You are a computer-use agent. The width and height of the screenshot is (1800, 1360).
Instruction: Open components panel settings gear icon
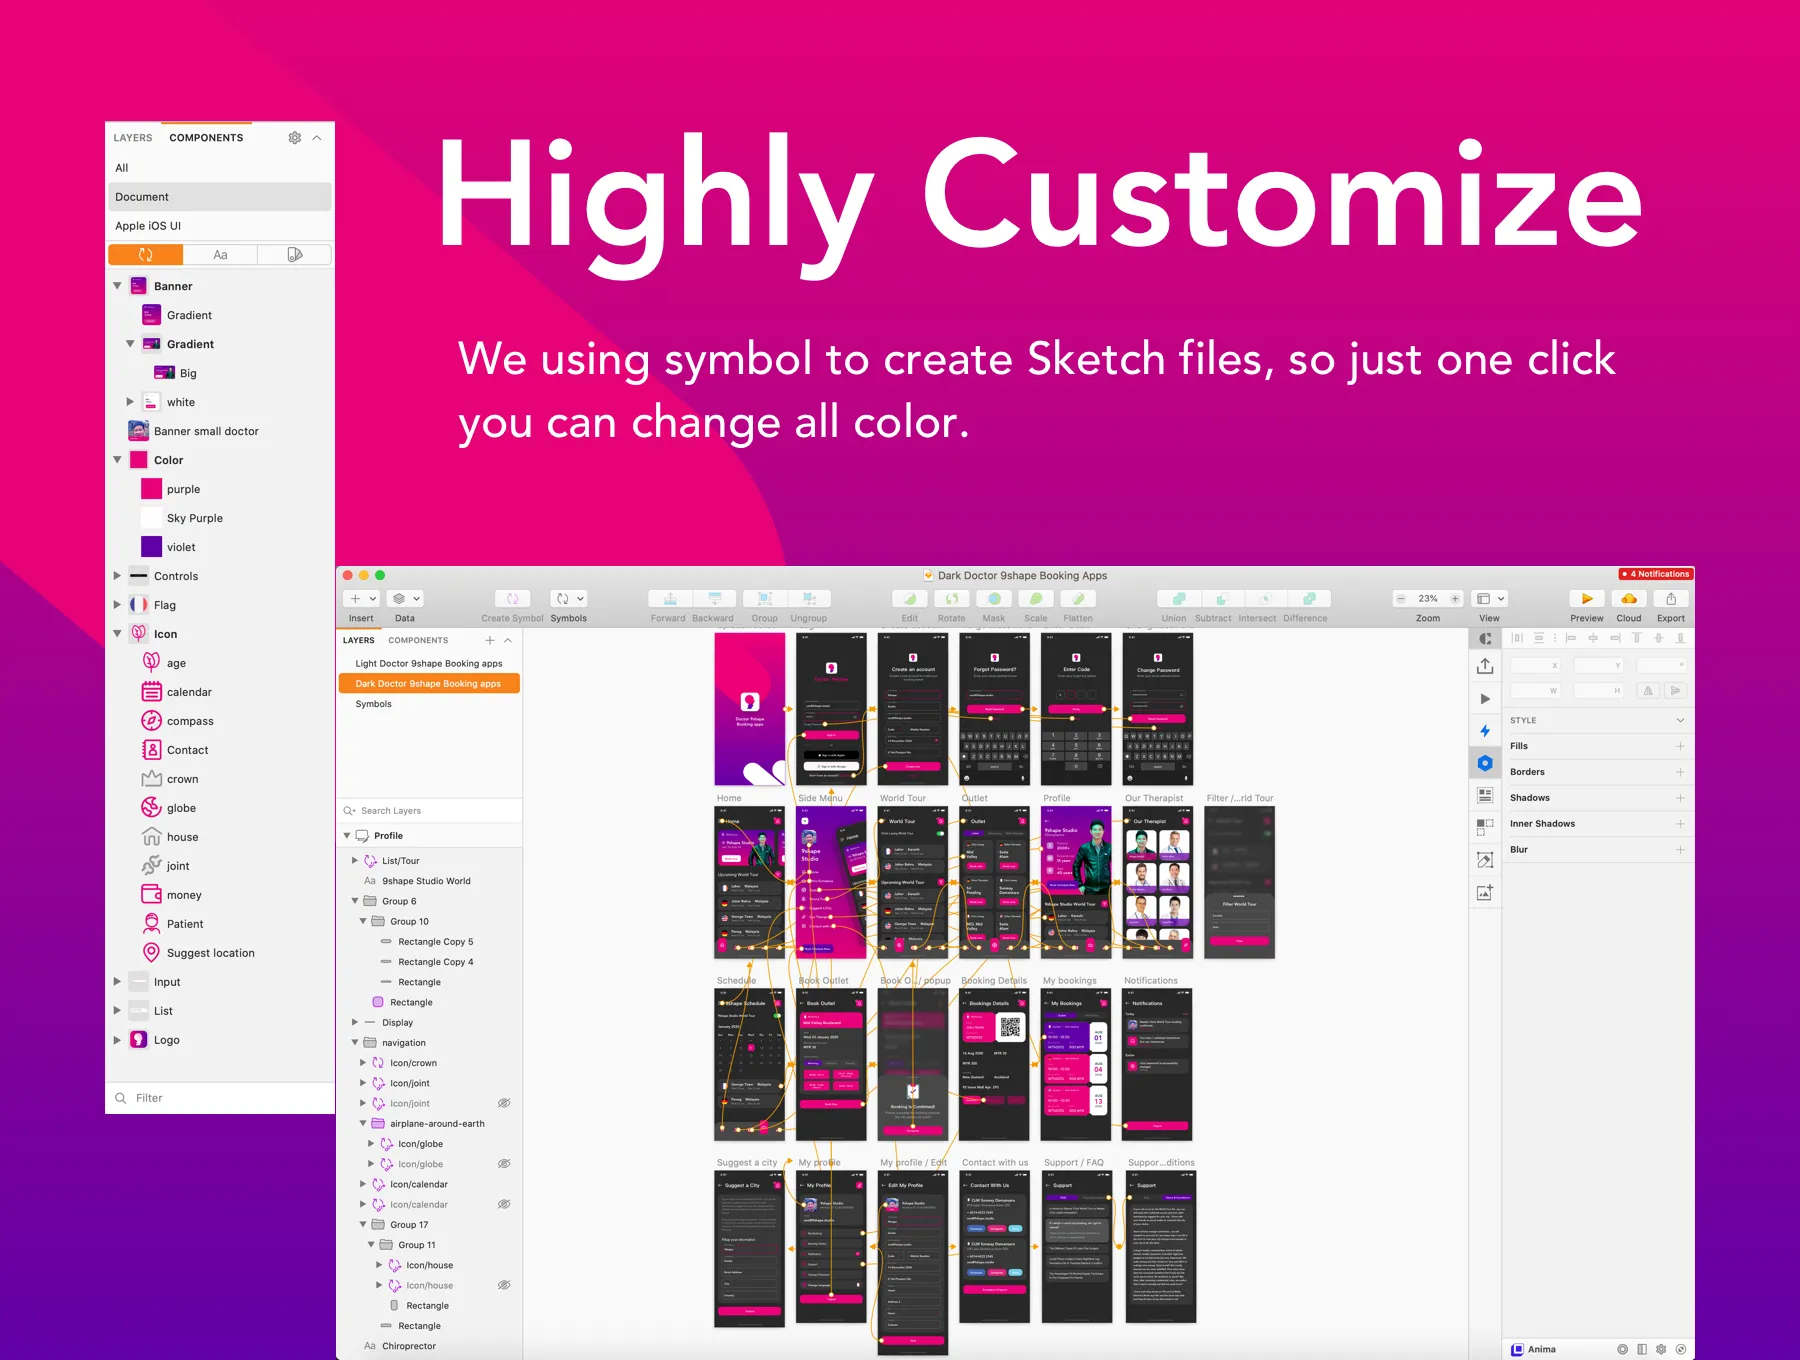pos(294,138)
